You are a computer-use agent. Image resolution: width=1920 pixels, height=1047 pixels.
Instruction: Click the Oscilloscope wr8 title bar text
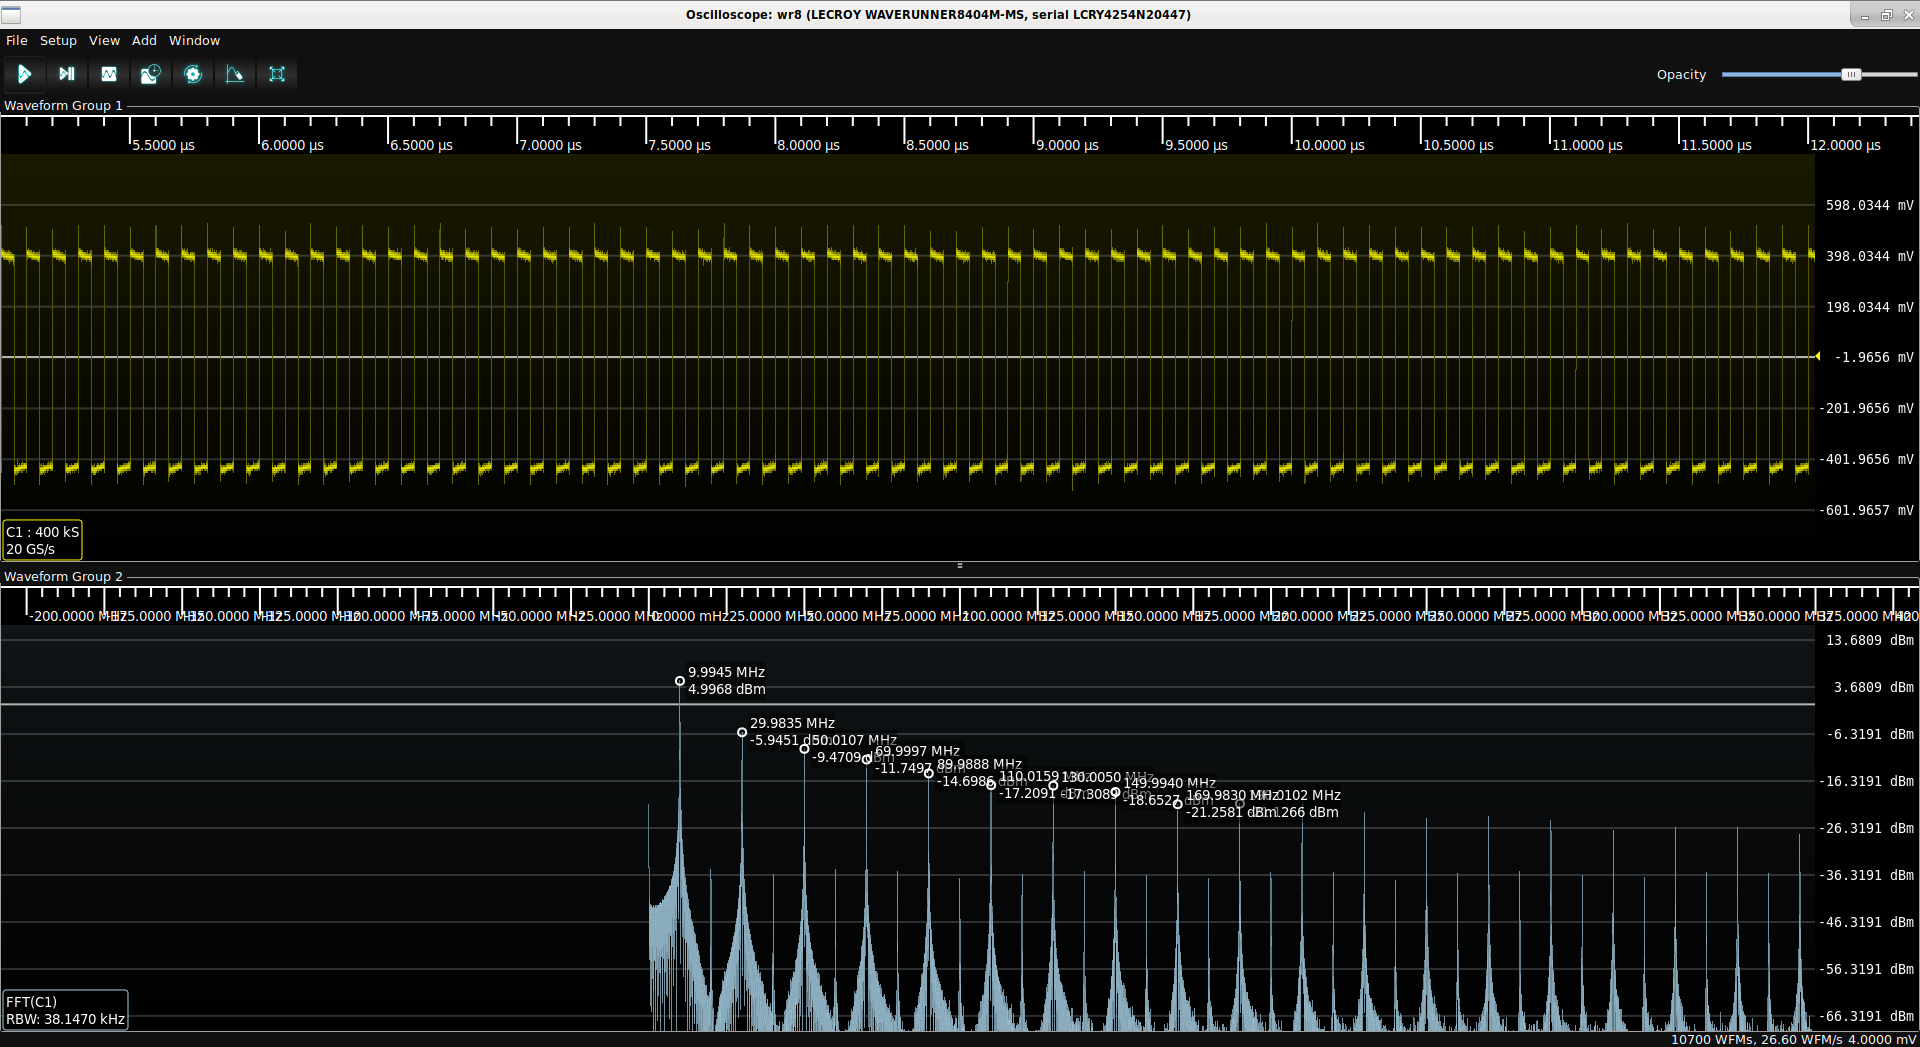pos(938,15)
